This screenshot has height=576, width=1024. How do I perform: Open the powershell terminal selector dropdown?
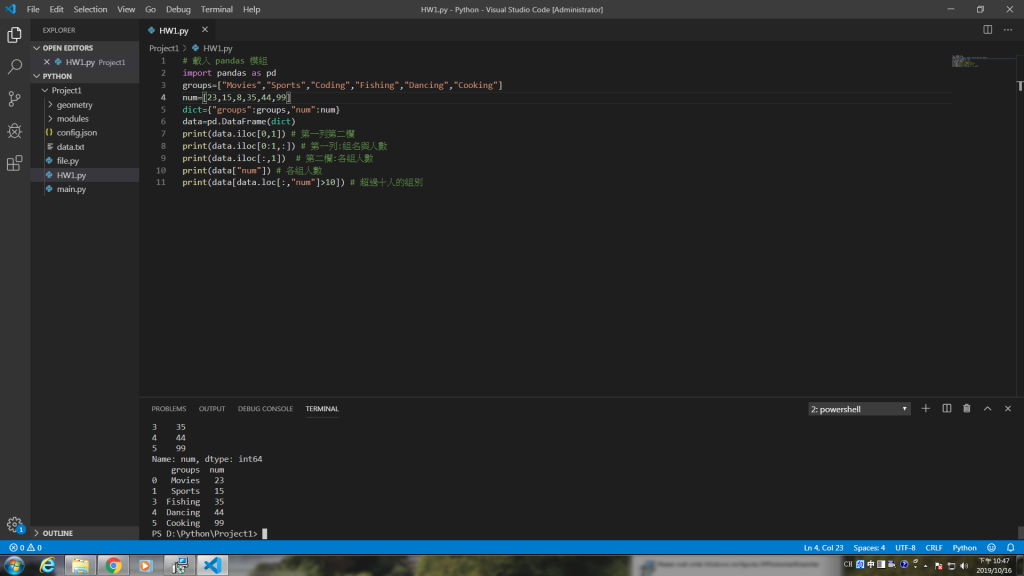859,409
